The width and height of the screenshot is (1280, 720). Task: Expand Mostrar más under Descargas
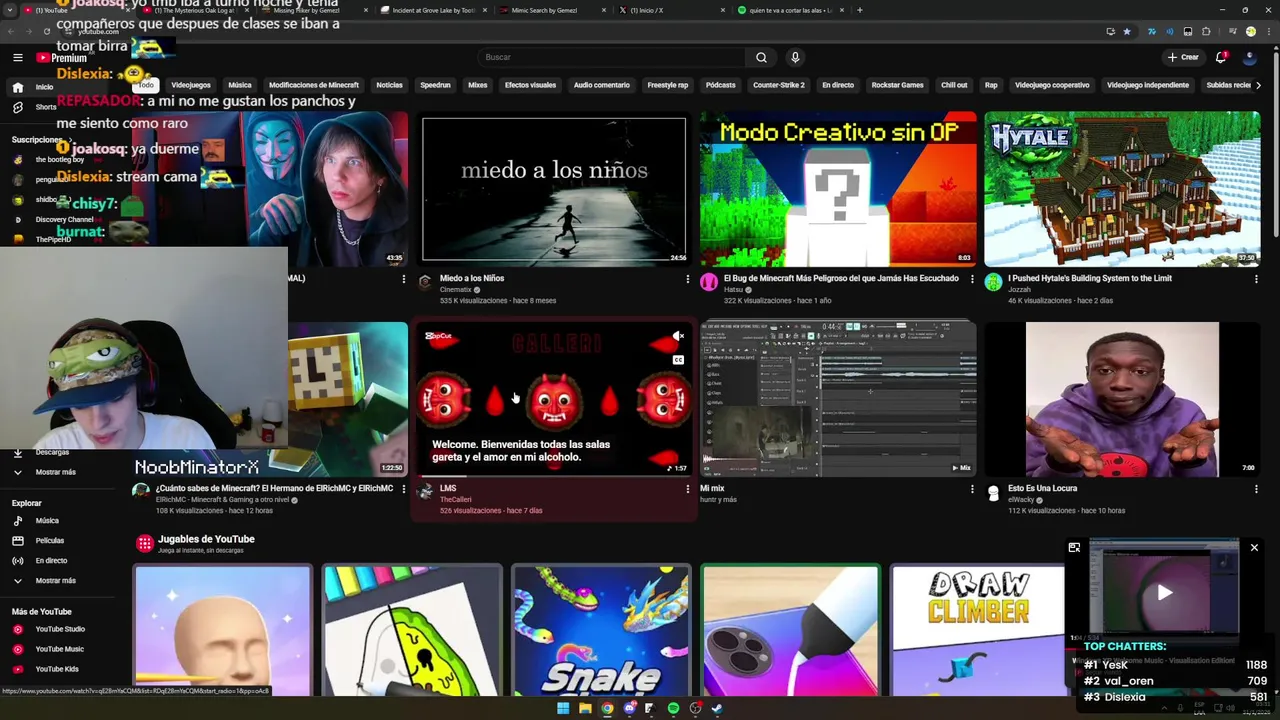[56, 472]
